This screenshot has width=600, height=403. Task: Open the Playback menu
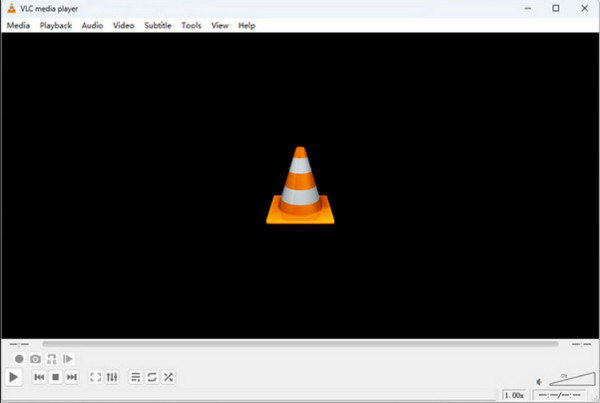point(56,26)
